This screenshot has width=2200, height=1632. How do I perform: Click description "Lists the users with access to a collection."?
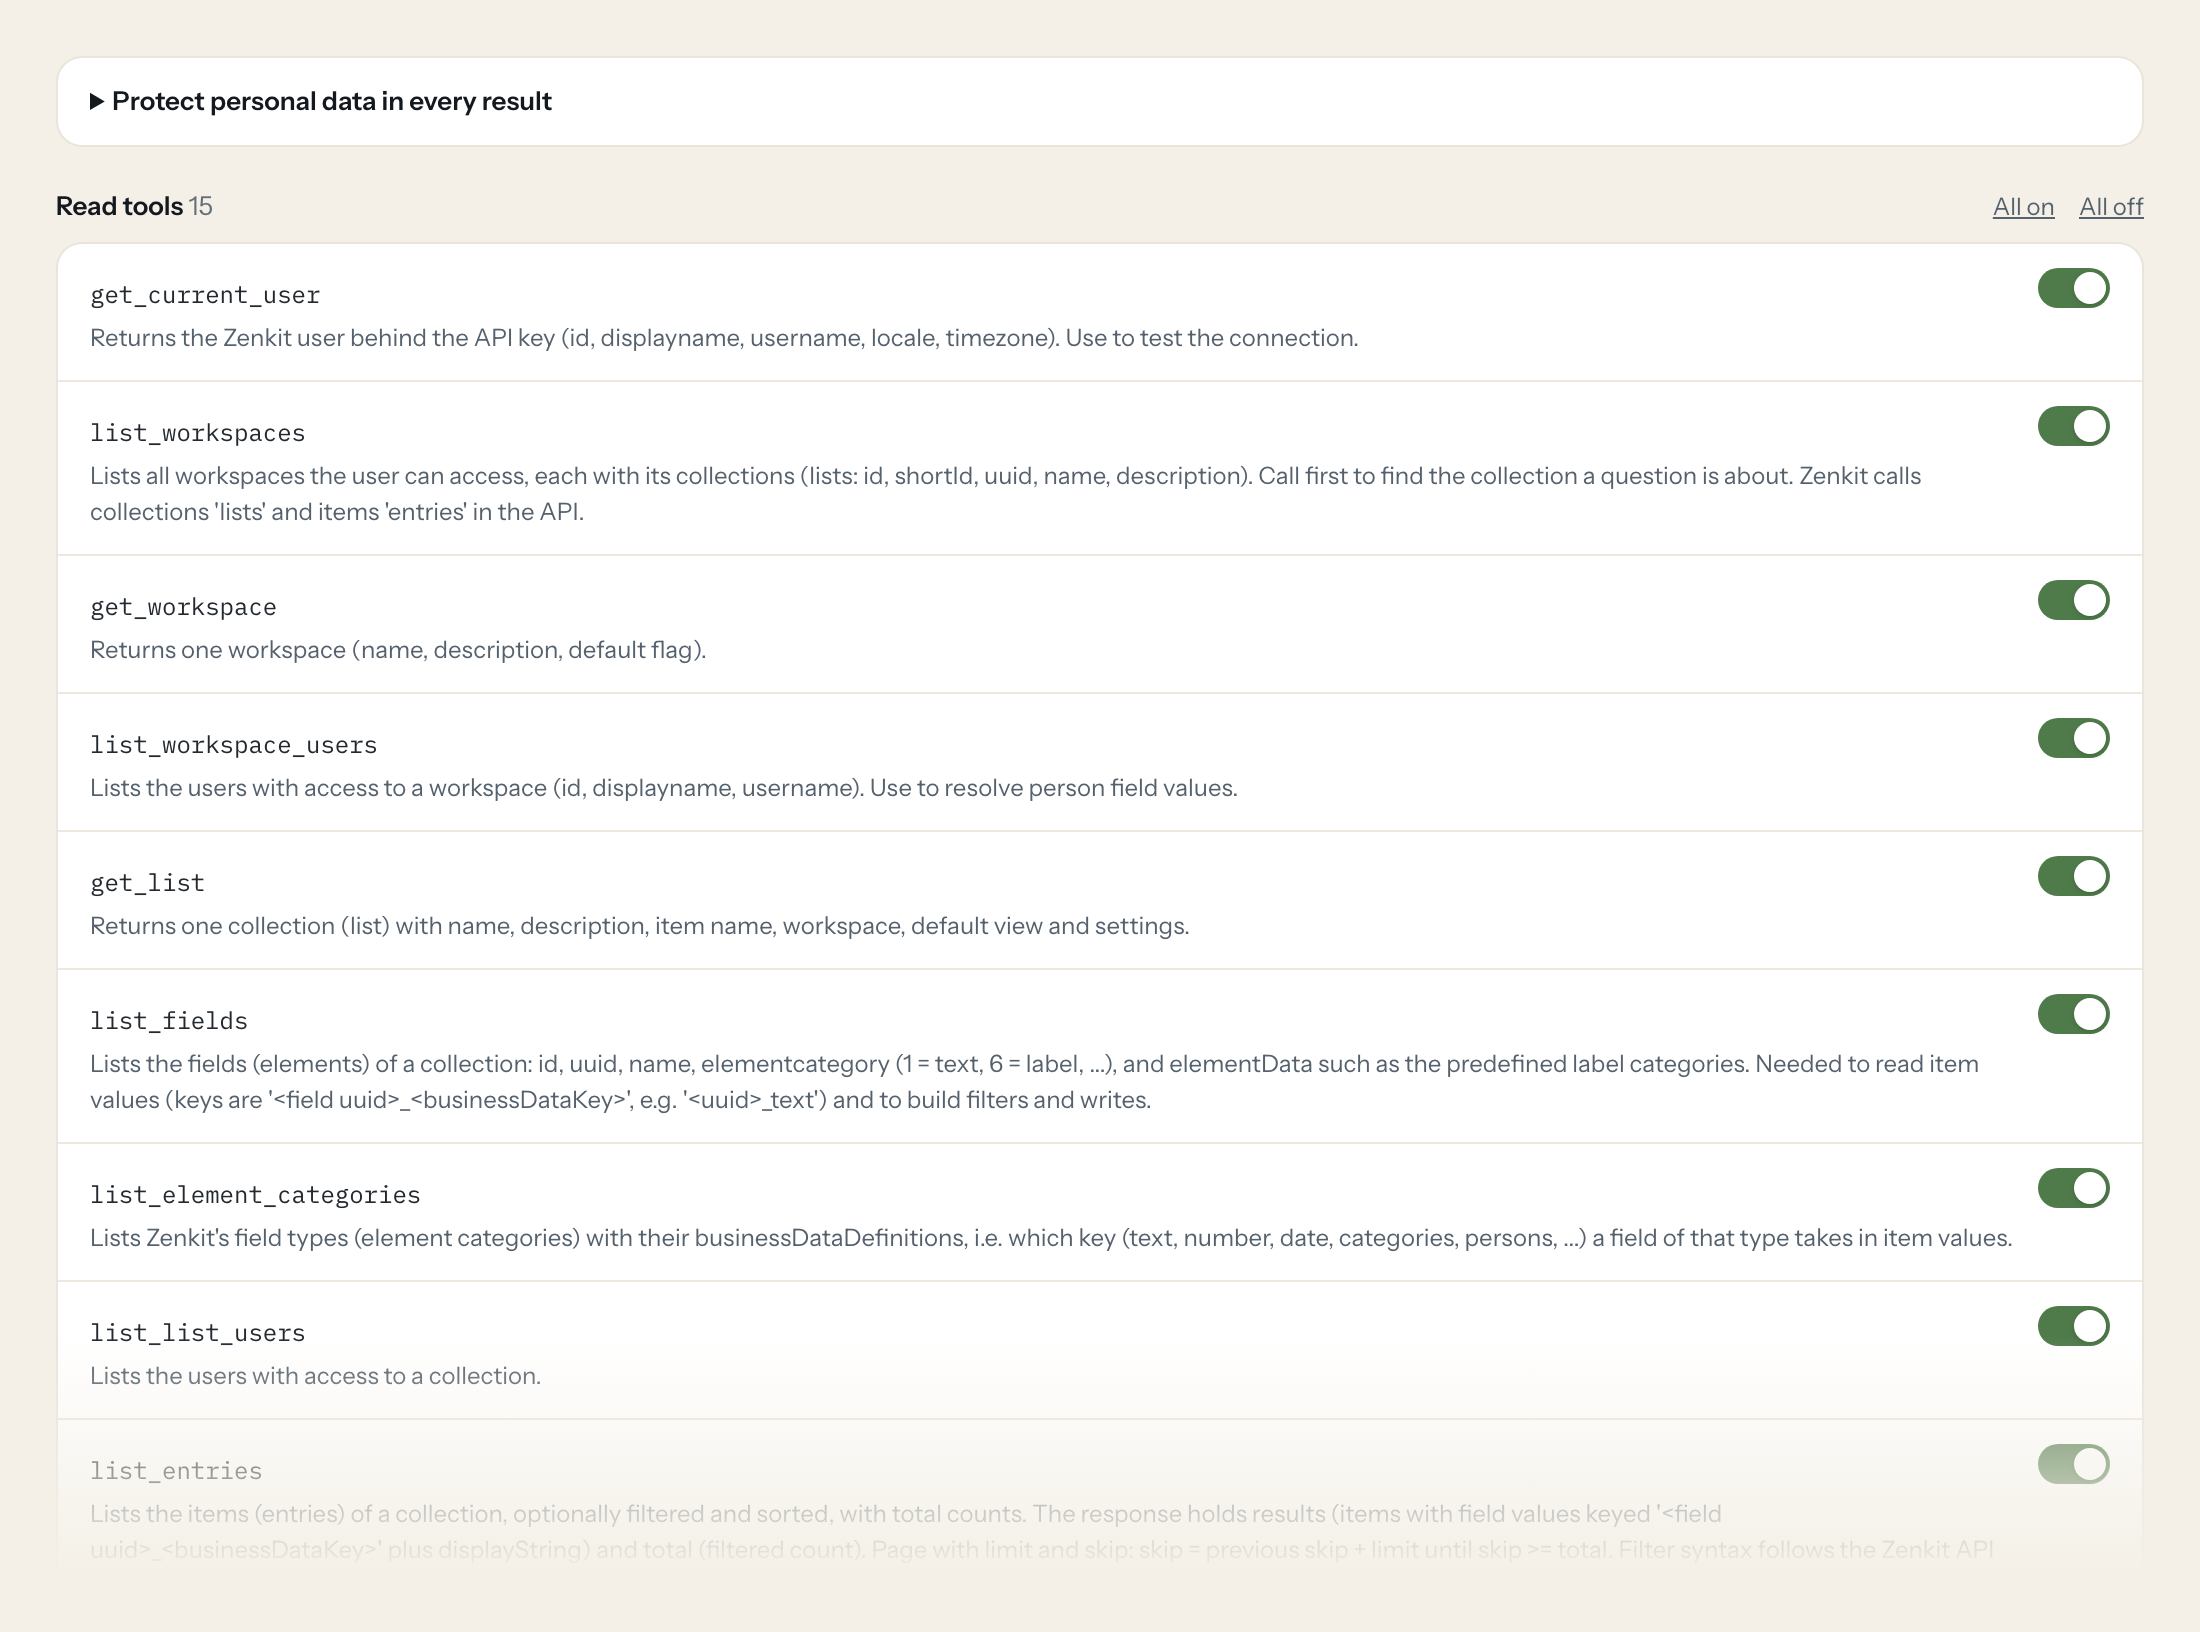pos(315,1376)
